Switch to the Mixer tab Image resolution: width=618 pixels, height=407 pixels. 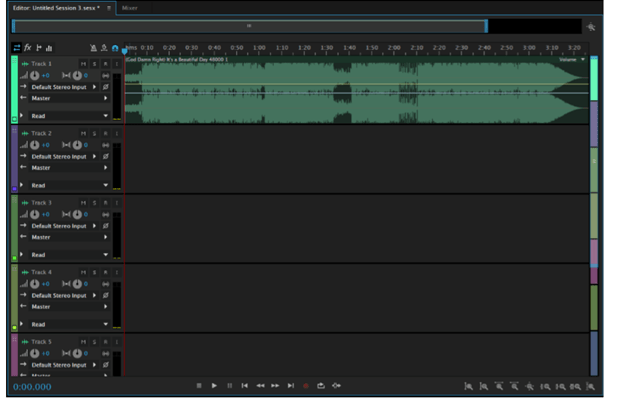129,7
